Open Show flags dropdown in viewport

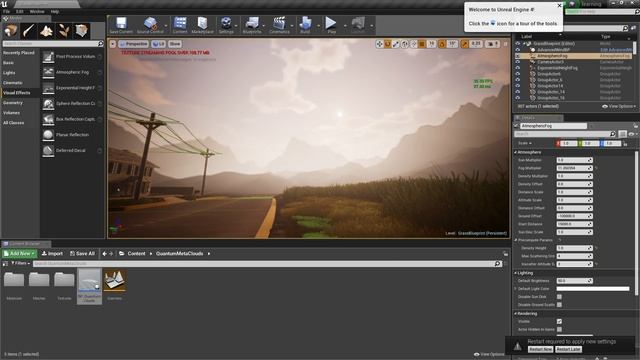[175, 44]
